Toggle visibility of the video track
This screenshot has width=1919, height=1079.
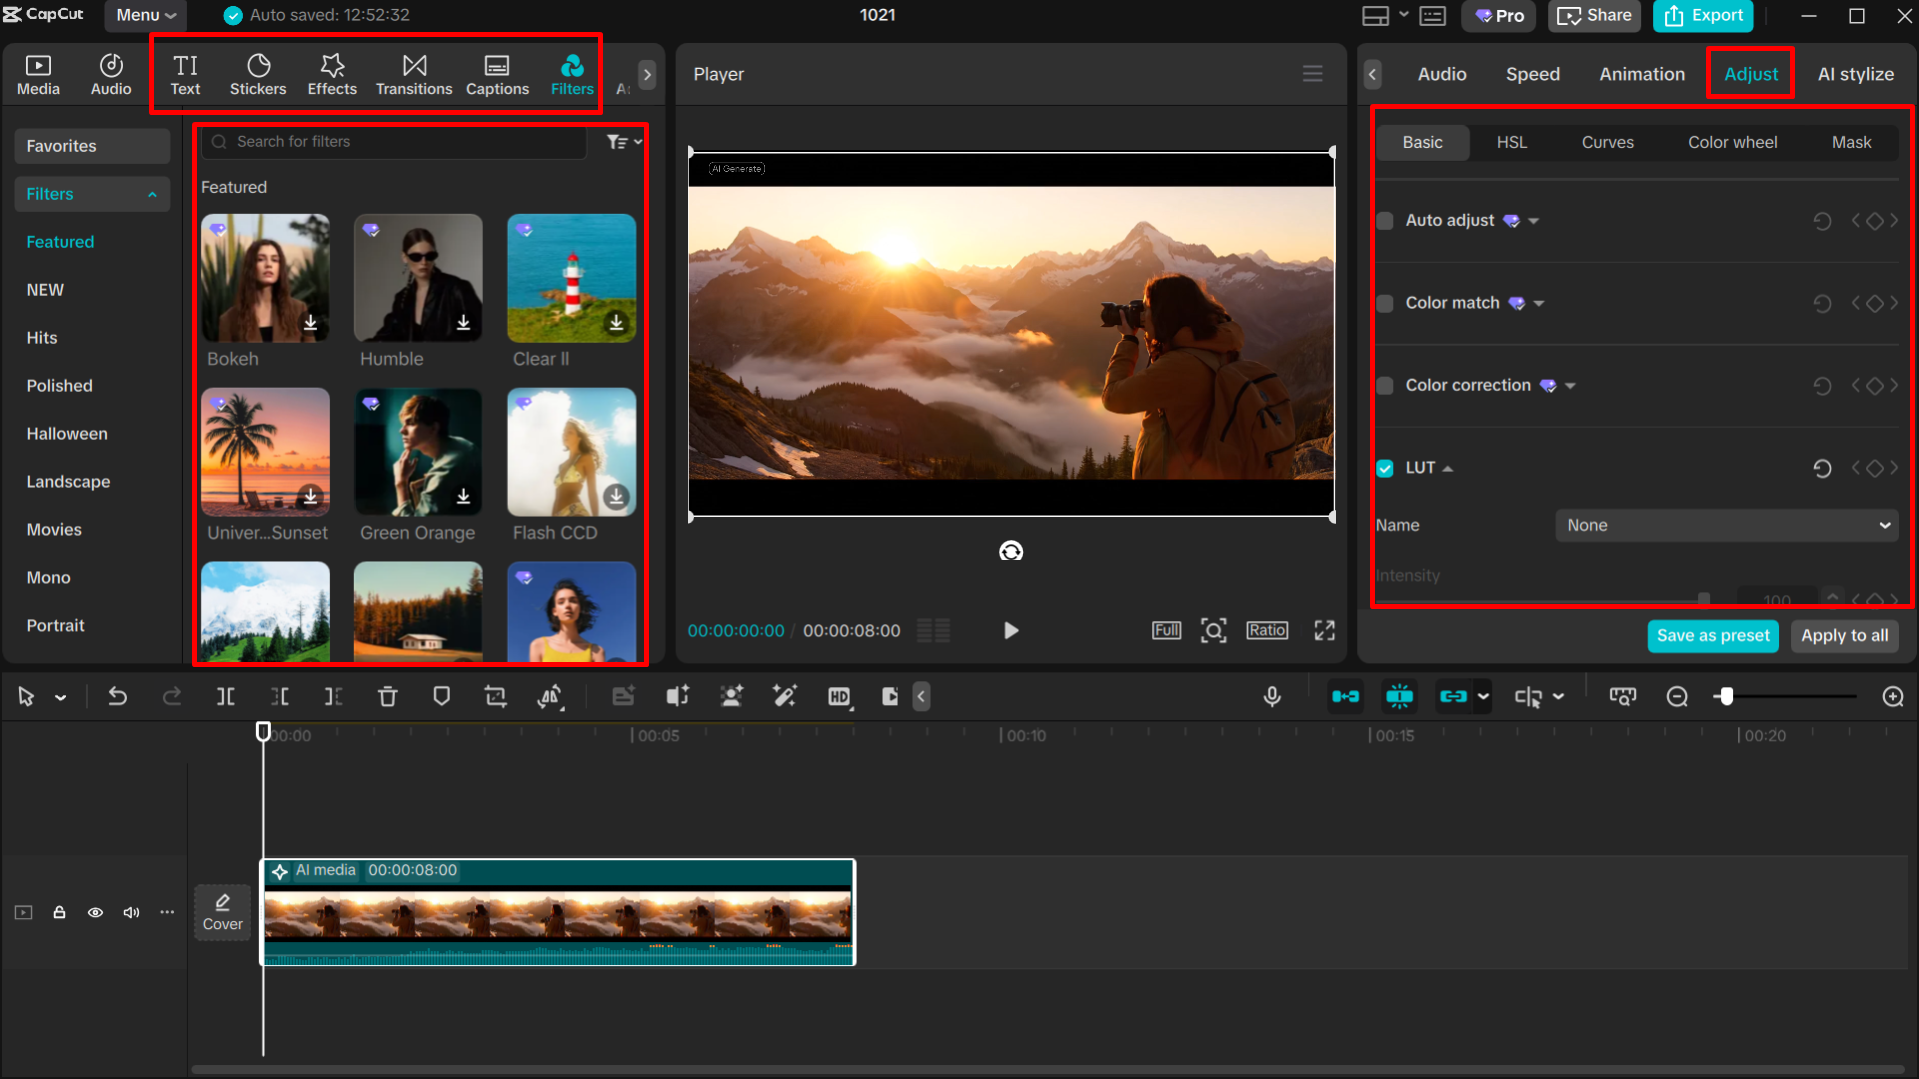pos(95,912)
